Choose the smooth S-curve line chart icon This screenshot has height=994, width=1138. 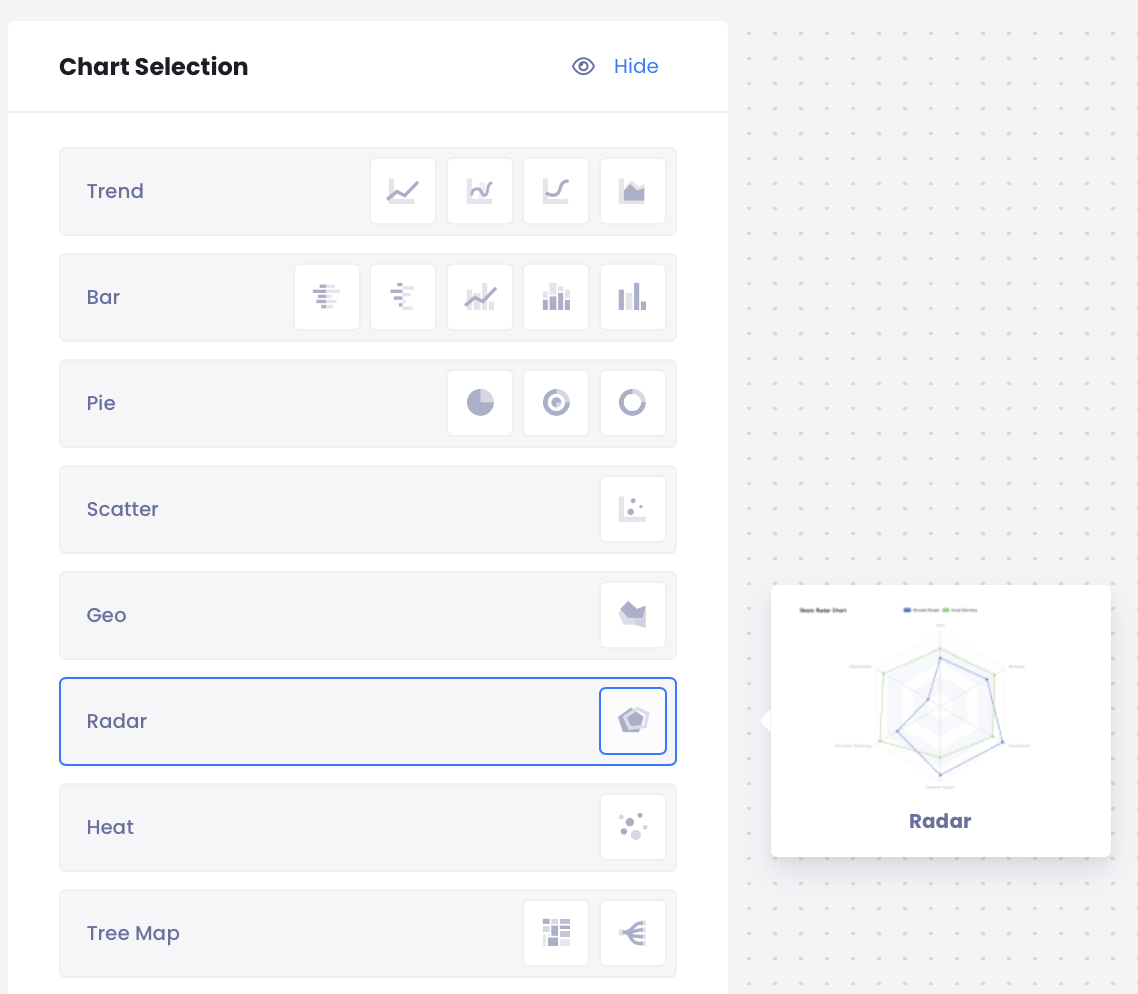point(556,191)
